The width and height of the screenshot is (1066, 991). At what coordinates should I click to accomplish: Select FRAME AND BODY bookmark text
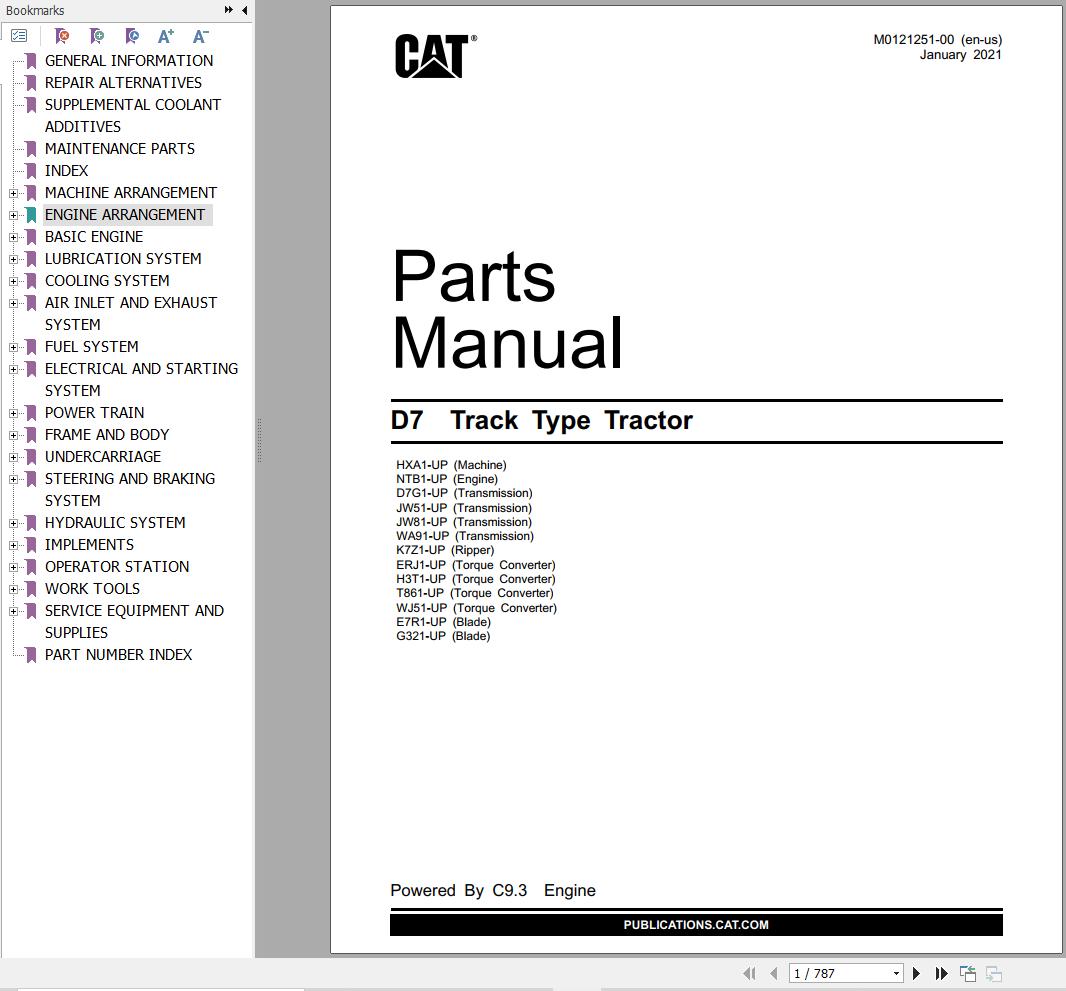(107, 434)
